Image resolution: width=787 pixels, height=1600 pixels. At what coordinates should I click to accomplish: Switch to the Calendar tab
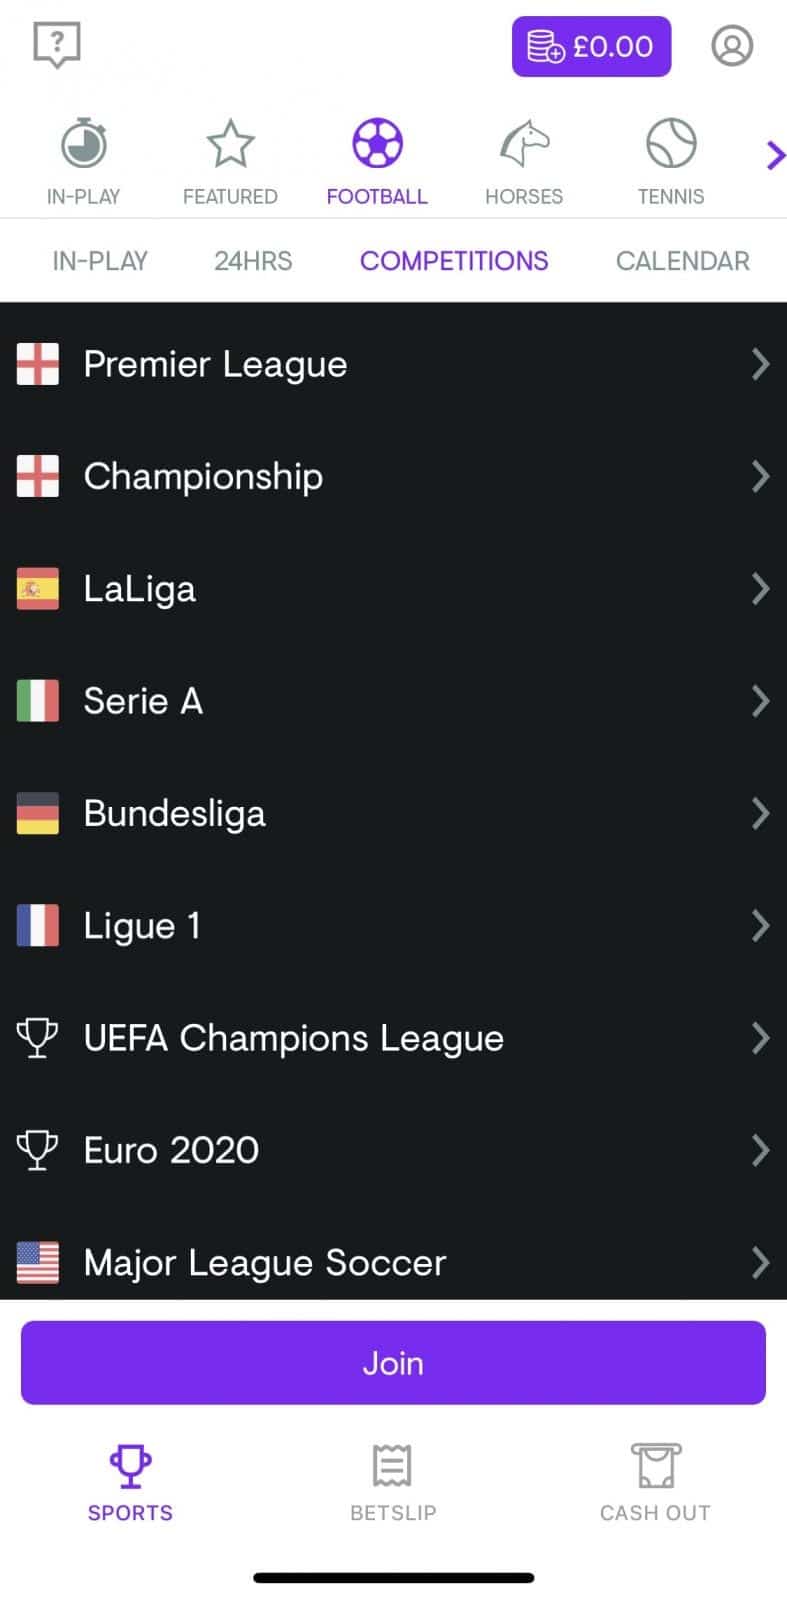pos(682,261)
